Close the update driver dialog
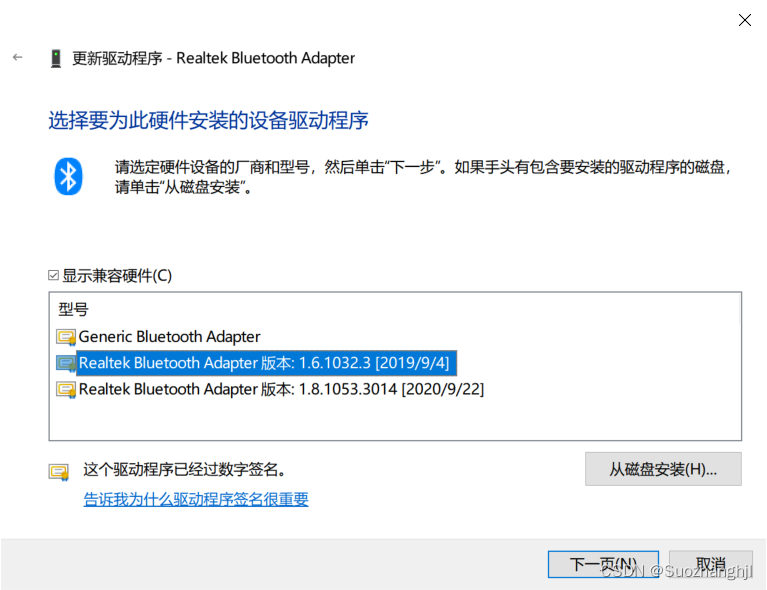 point(744,20)
